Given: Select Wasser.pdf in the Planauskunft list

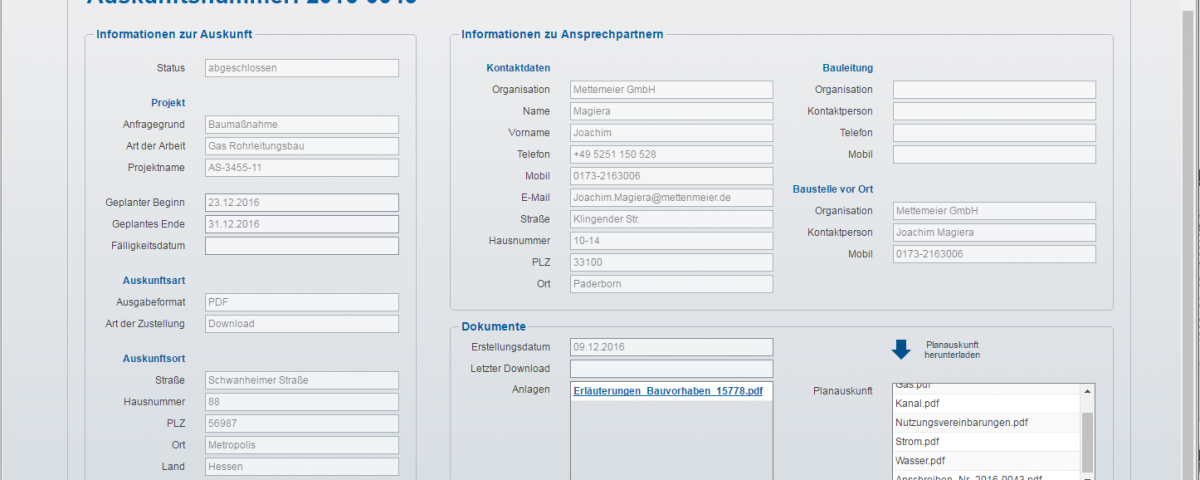Looking at the screenshot, I should pos(921,460).
